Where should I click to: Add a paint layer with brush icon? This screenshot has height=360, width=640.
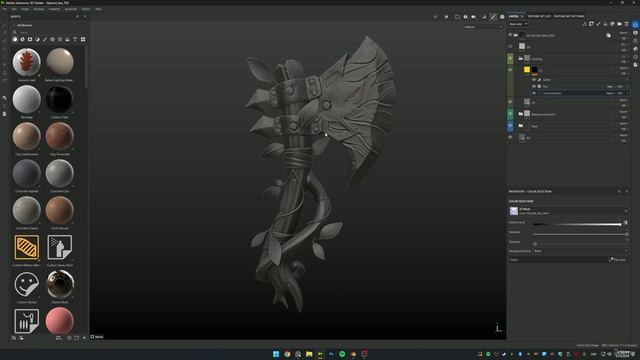598,24
